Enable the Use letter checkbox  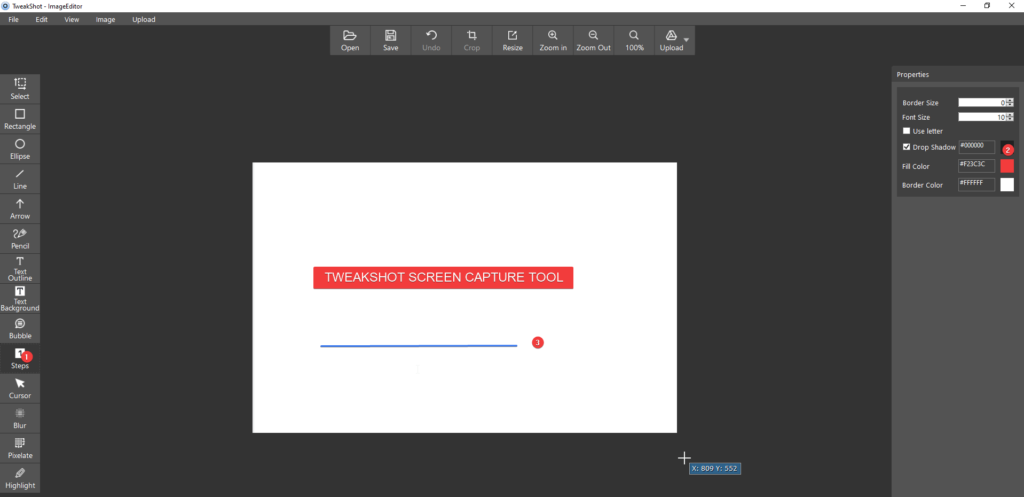[906, 131]
